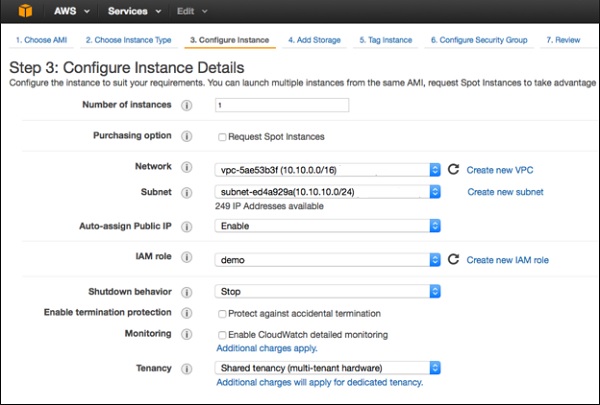Viewport: 600px width, 405px height.
Task: Check Protect against accidental termination
Action: pos(222,314)
